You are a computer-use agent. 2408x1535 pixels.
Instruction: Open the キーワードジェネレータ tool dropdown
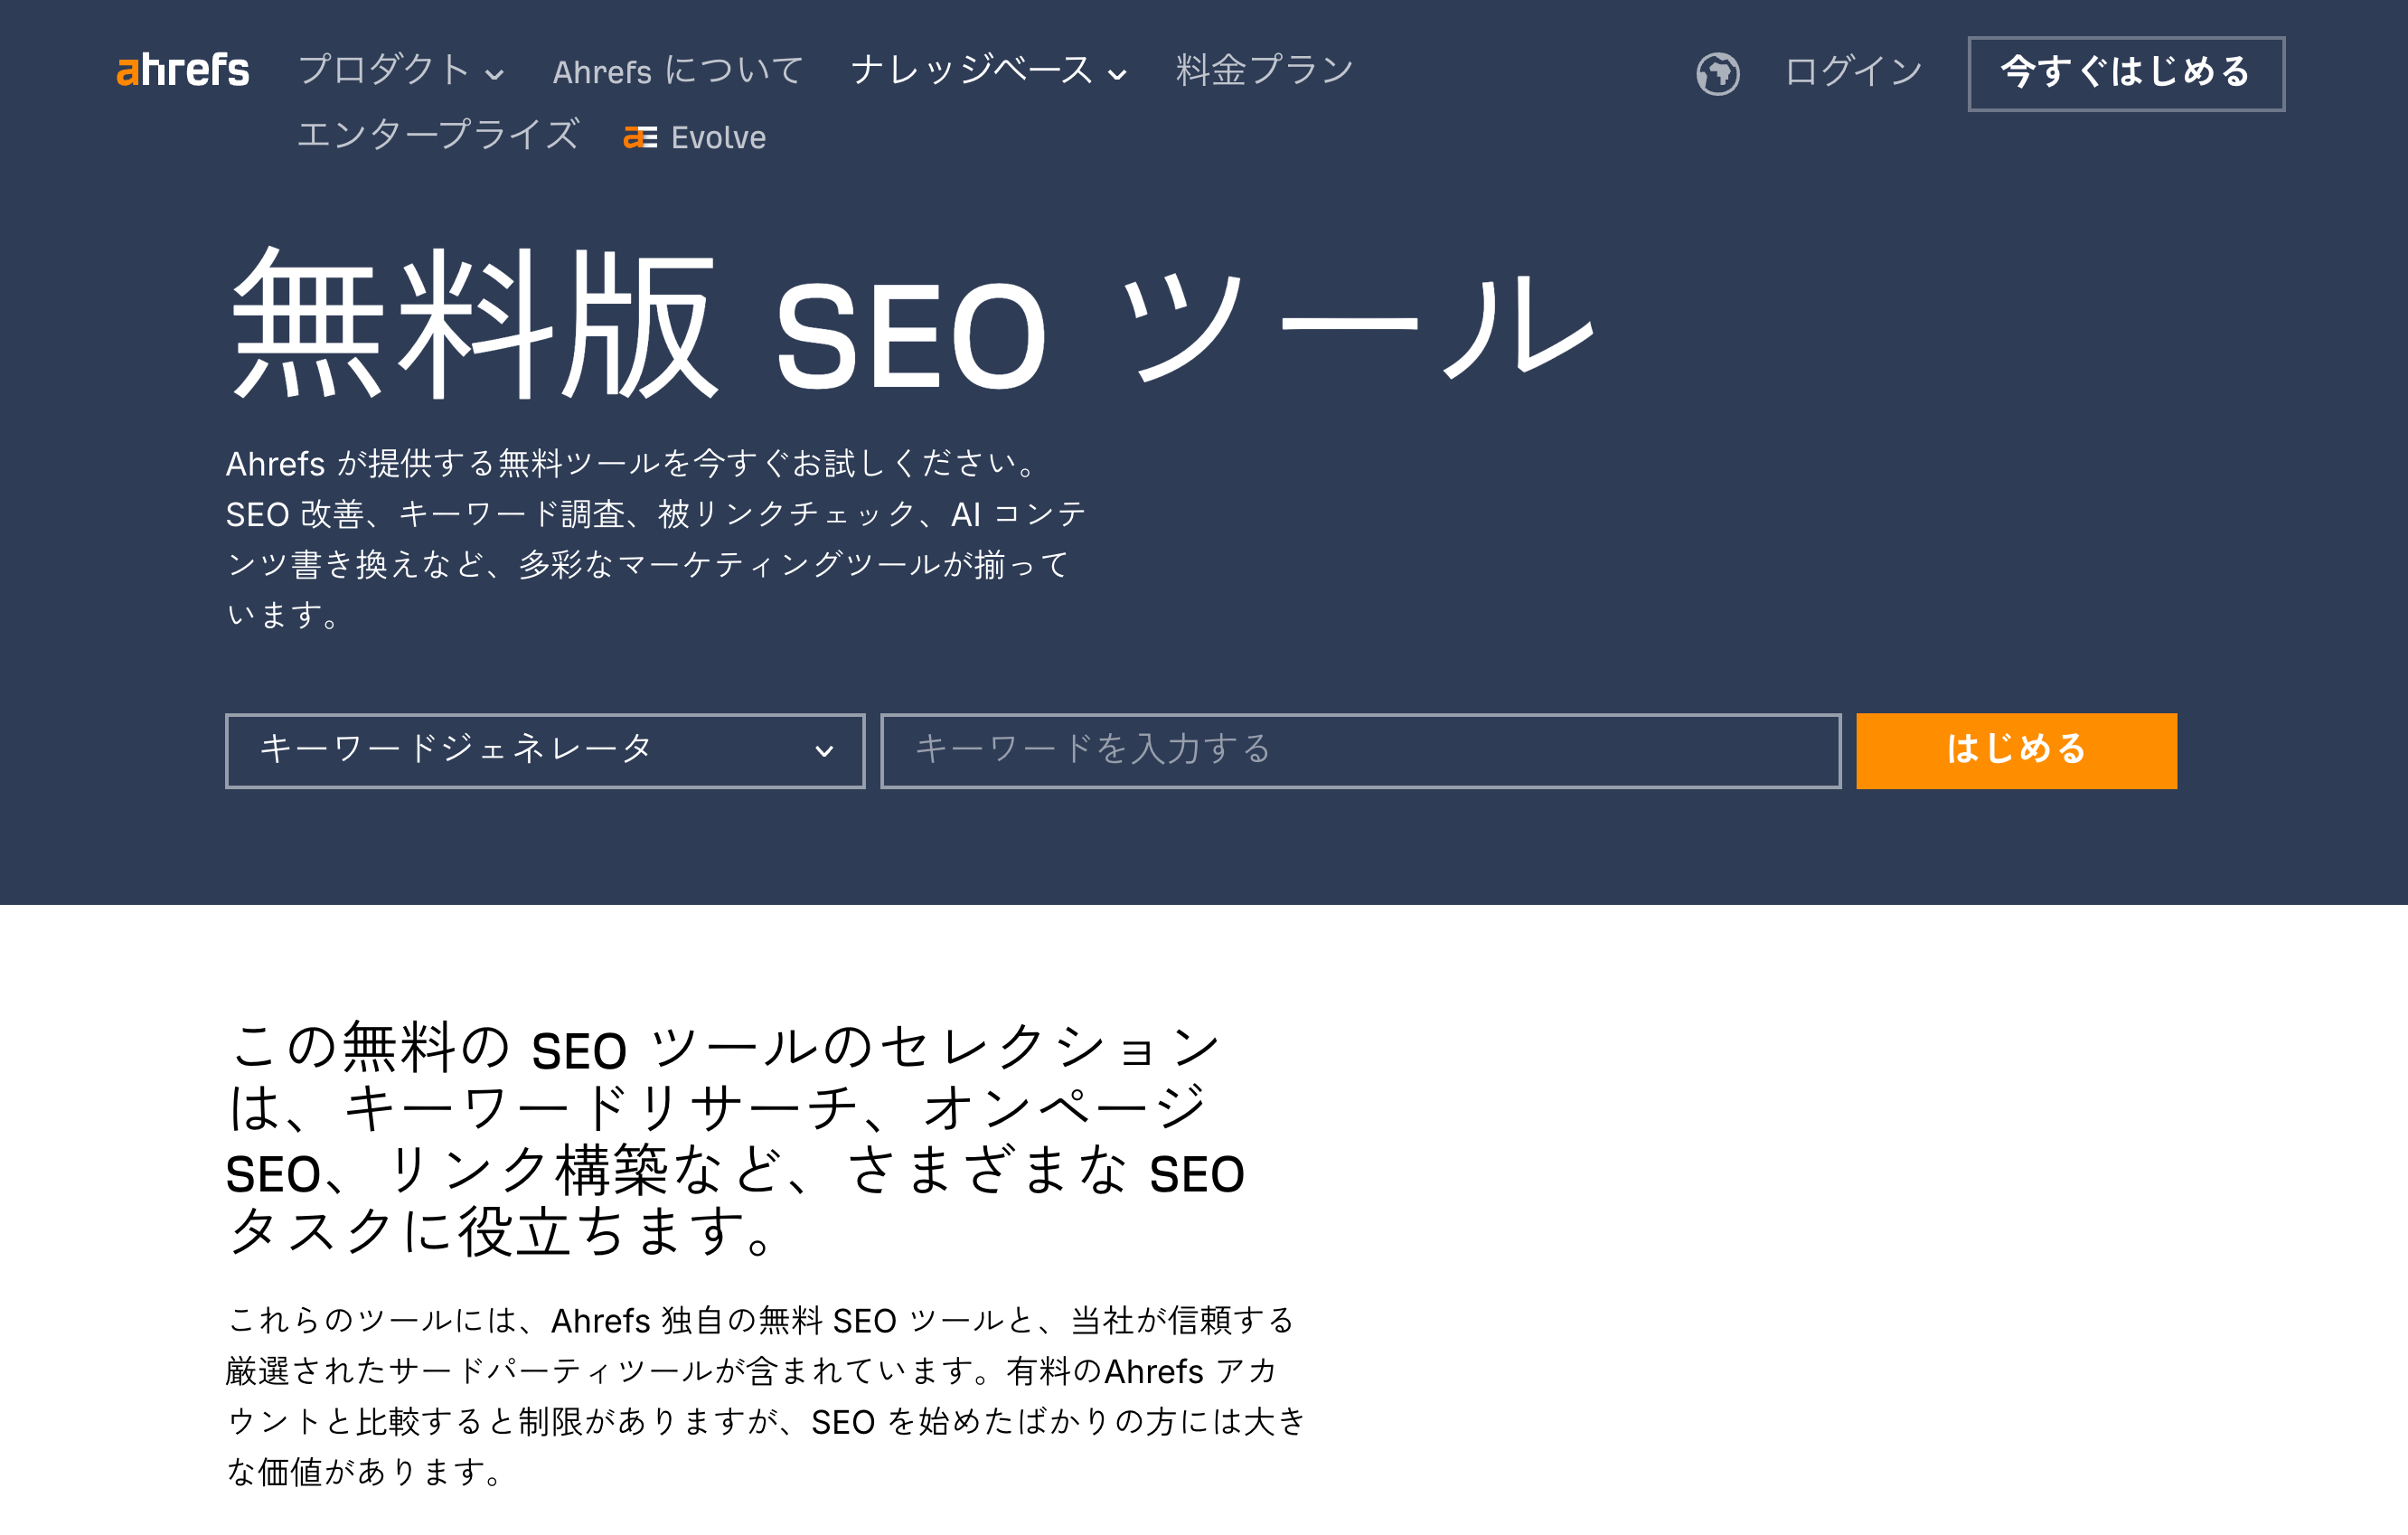tap(544, 751)
